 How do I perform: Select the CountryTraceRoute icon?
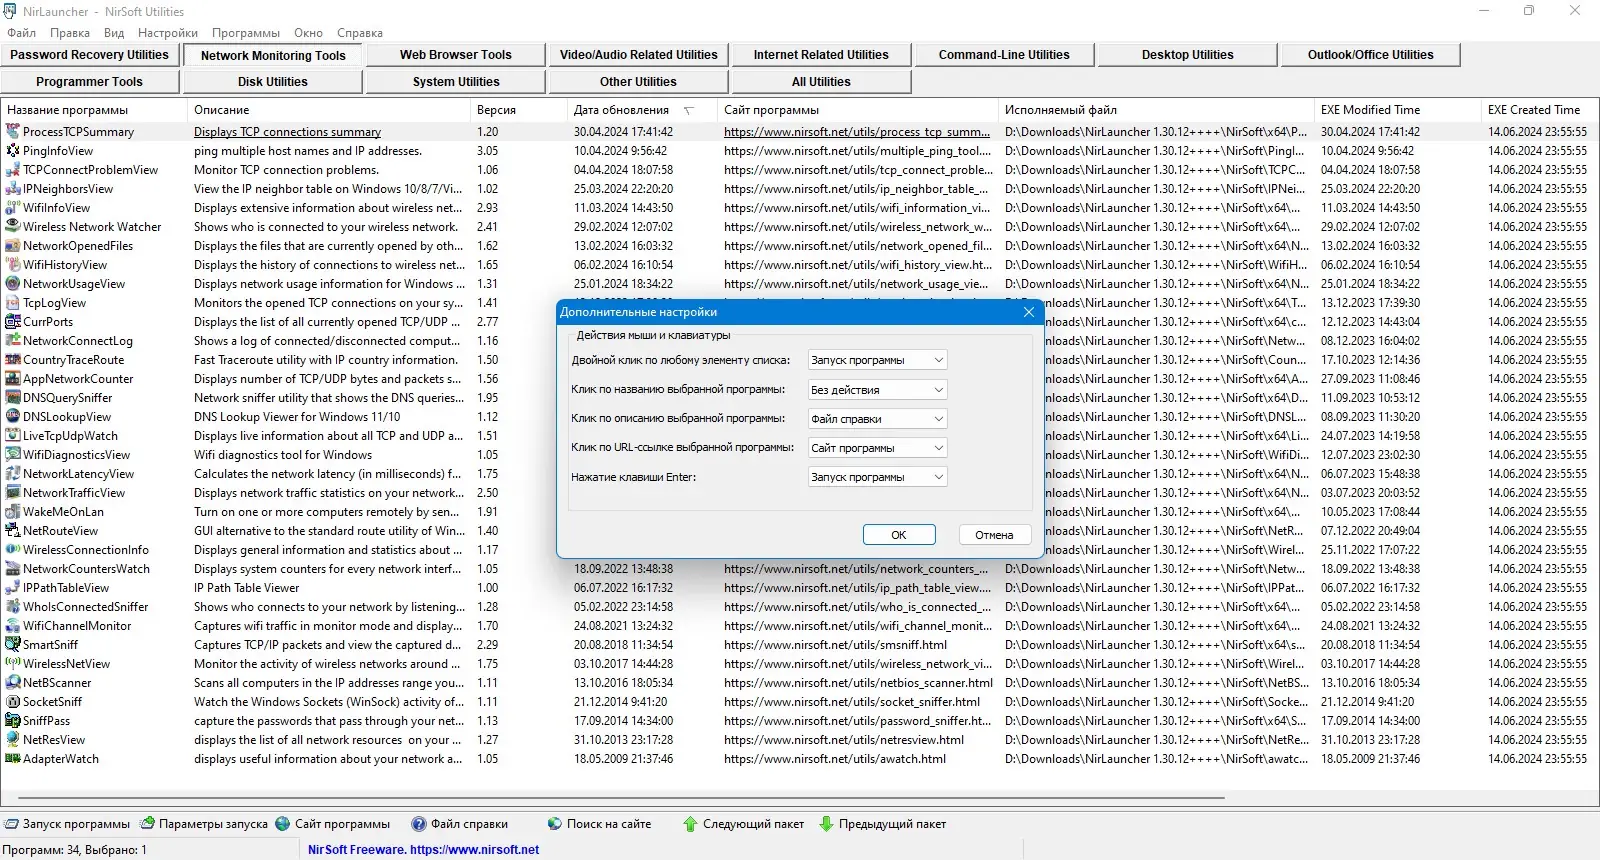[x=12, y=359]
